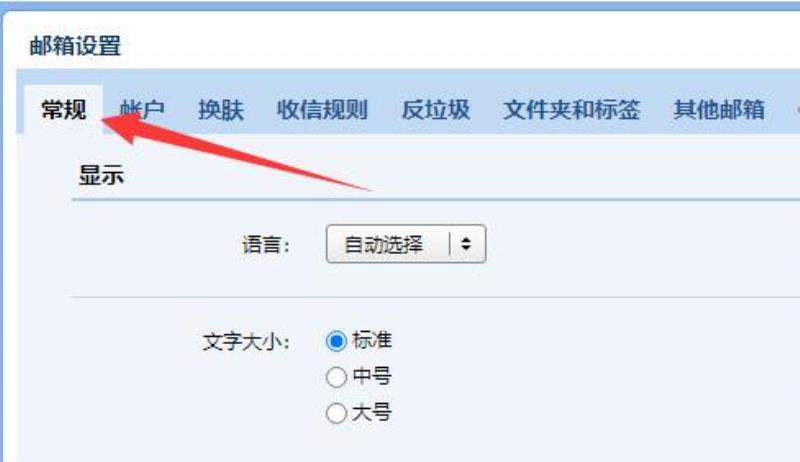The width and height of the screenshot is (800, 462).
Task: Switch to the 常规 tab
Action: pos(64,109)
